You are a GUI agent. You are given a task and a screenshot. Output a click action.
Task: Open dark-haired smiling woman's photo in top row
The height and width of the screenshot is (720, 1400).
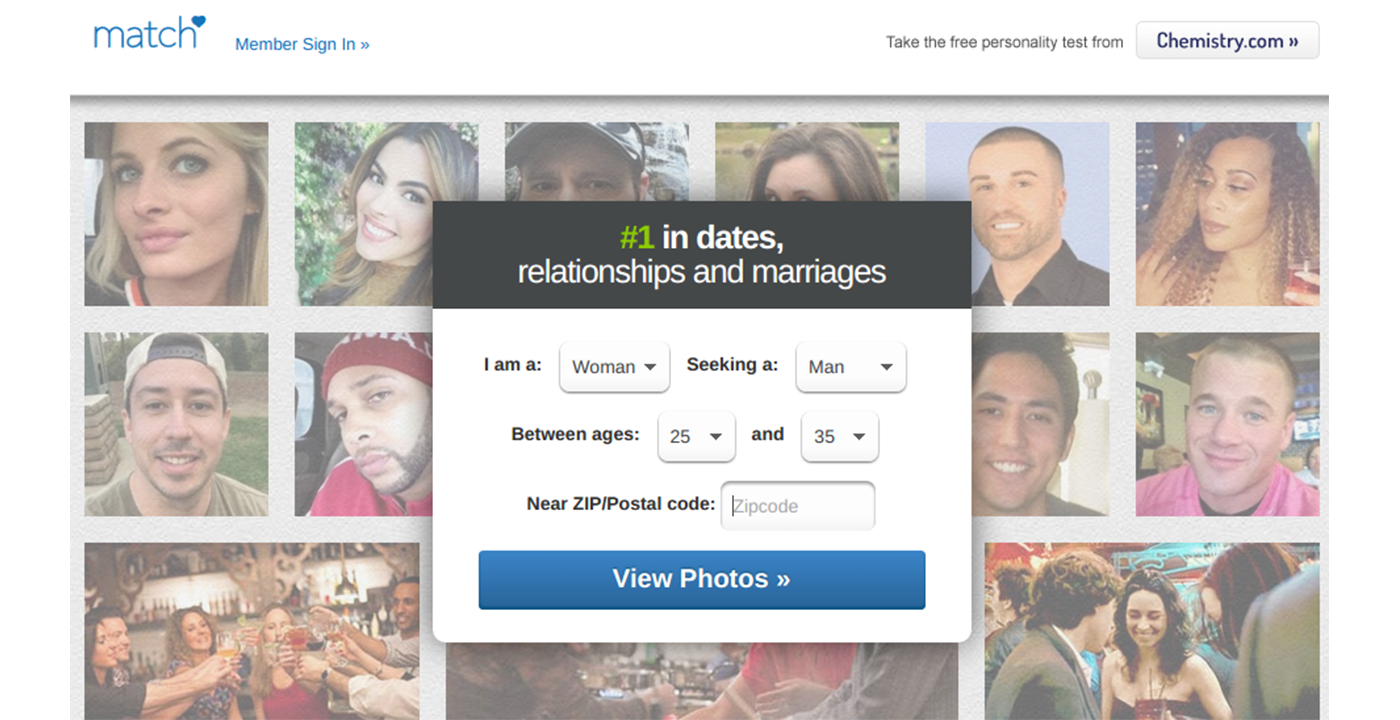point(386,214)
